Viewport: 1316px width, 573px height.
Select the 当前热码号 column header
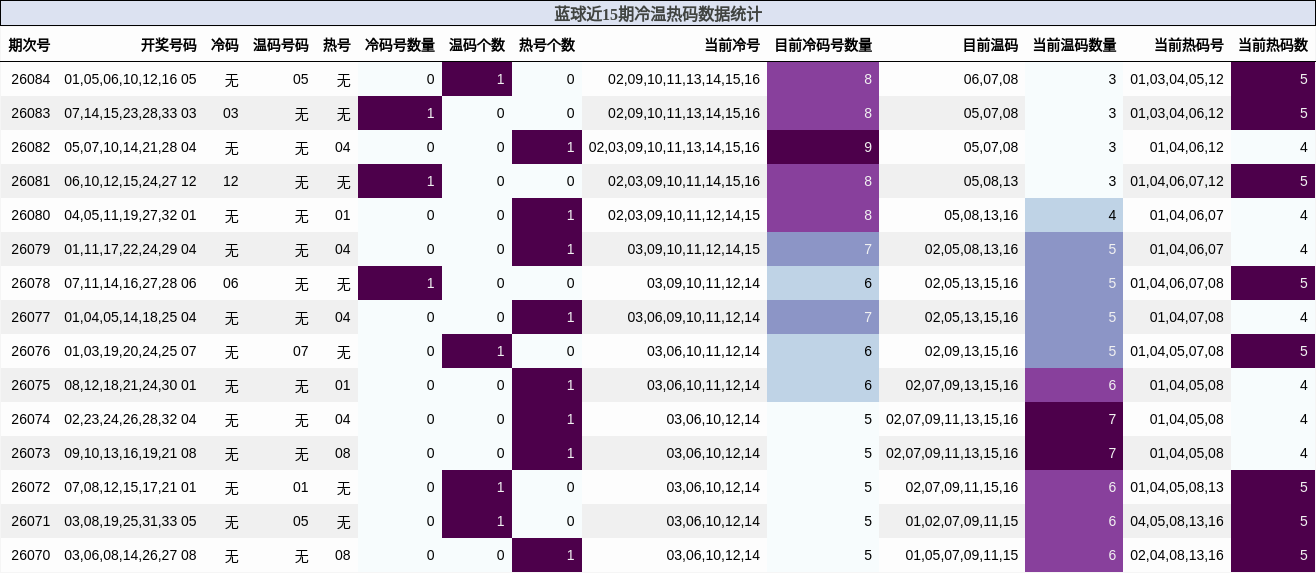tap(1189, 45)
